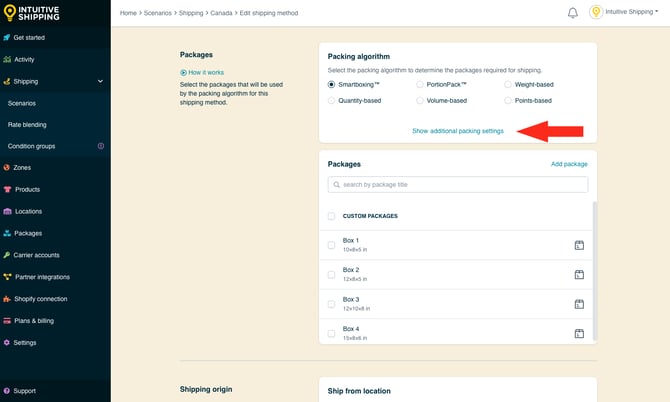Check the Box 4 checkbox
This screenshot has height=402, width=670.
tap(331, 334)
